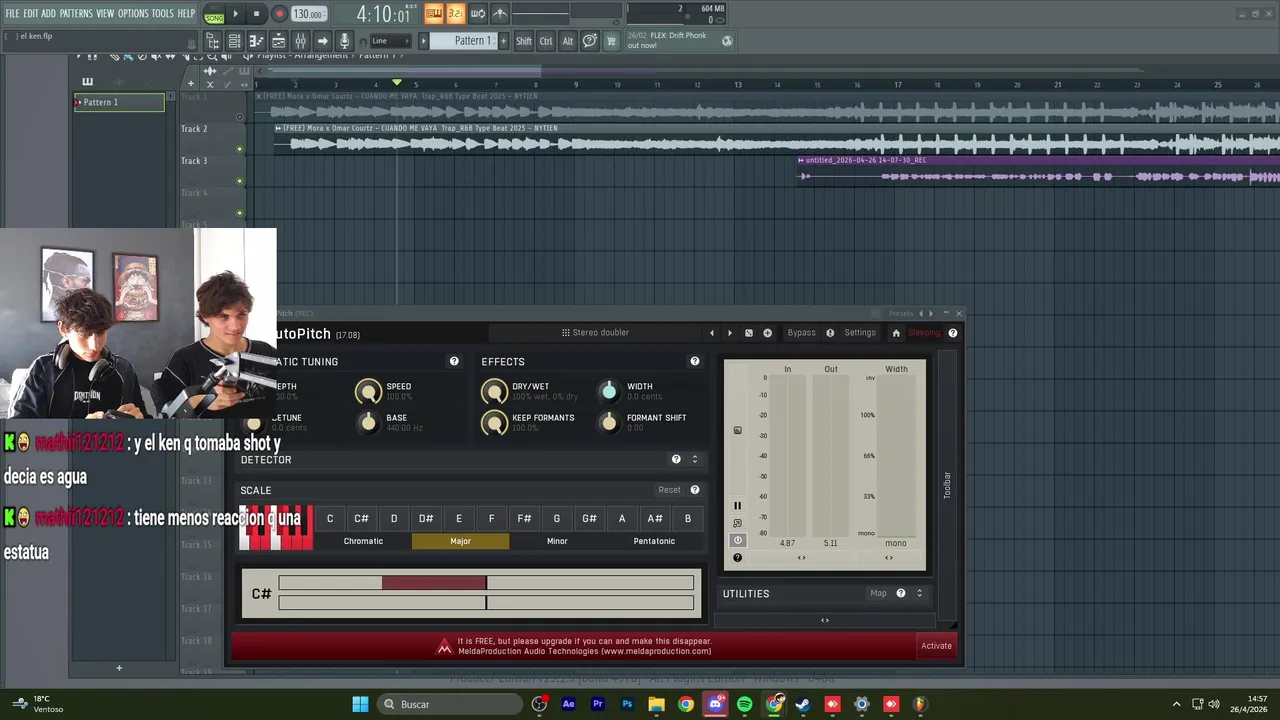Open the Stereo doubler preset selector
Screen dimensions: 1280x720
pyautogui.click(x=595, y=333)
